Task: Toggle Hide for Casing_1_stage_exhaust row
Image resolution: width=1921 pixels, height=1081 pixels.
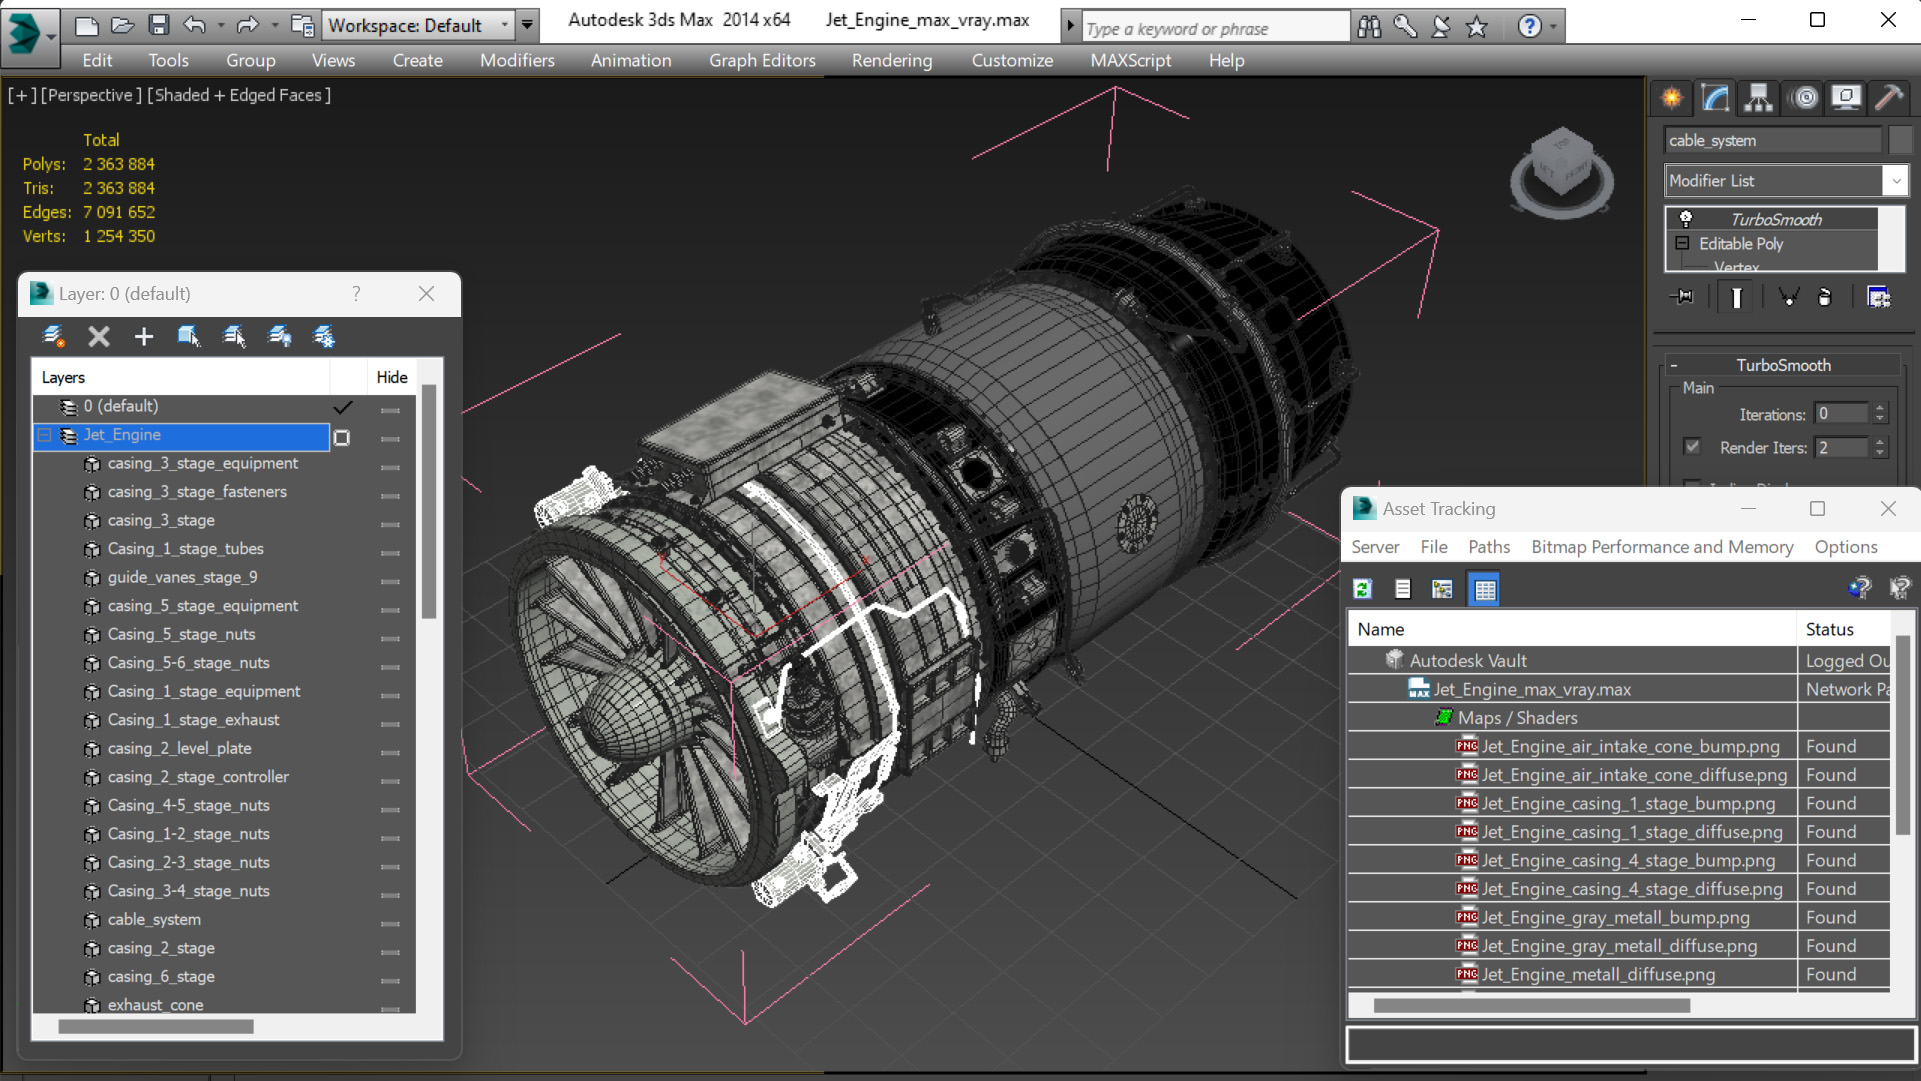Action: coord(391,723)
